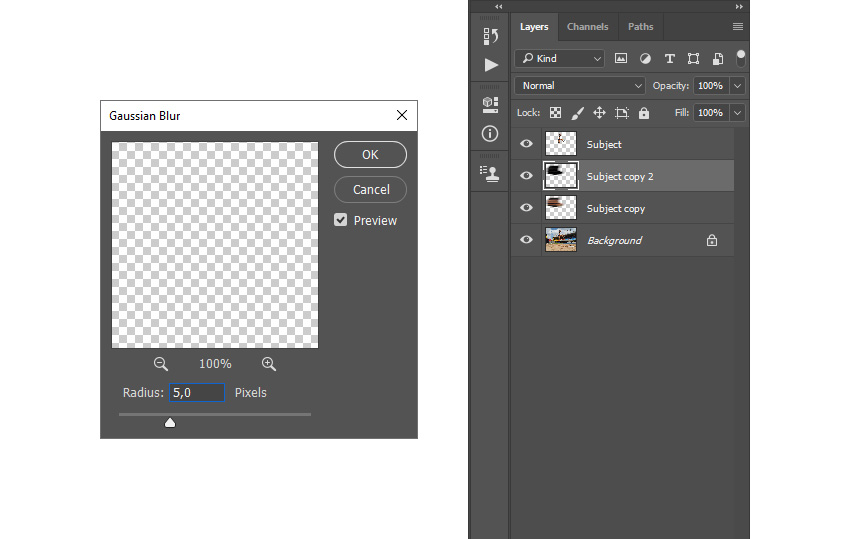Click the Fill value field

(x=711, y=113)
